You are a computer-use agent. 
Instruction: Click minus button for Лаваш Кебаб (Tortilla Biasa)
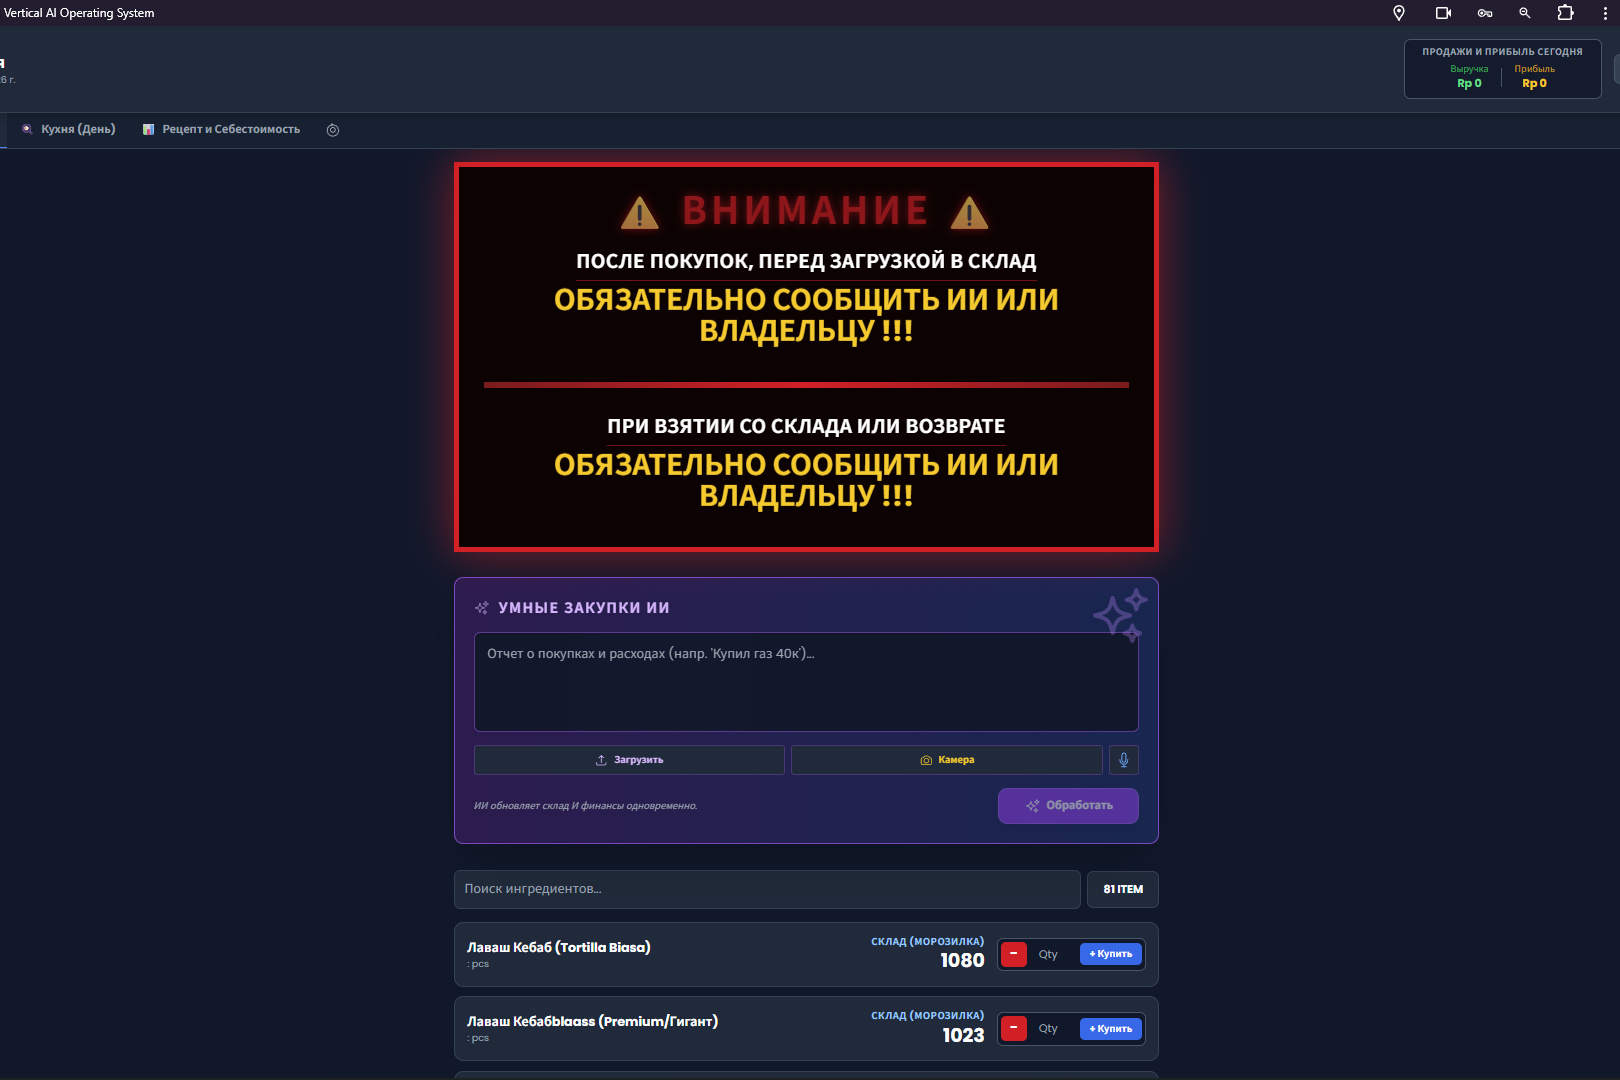[x=1014, y=954]
